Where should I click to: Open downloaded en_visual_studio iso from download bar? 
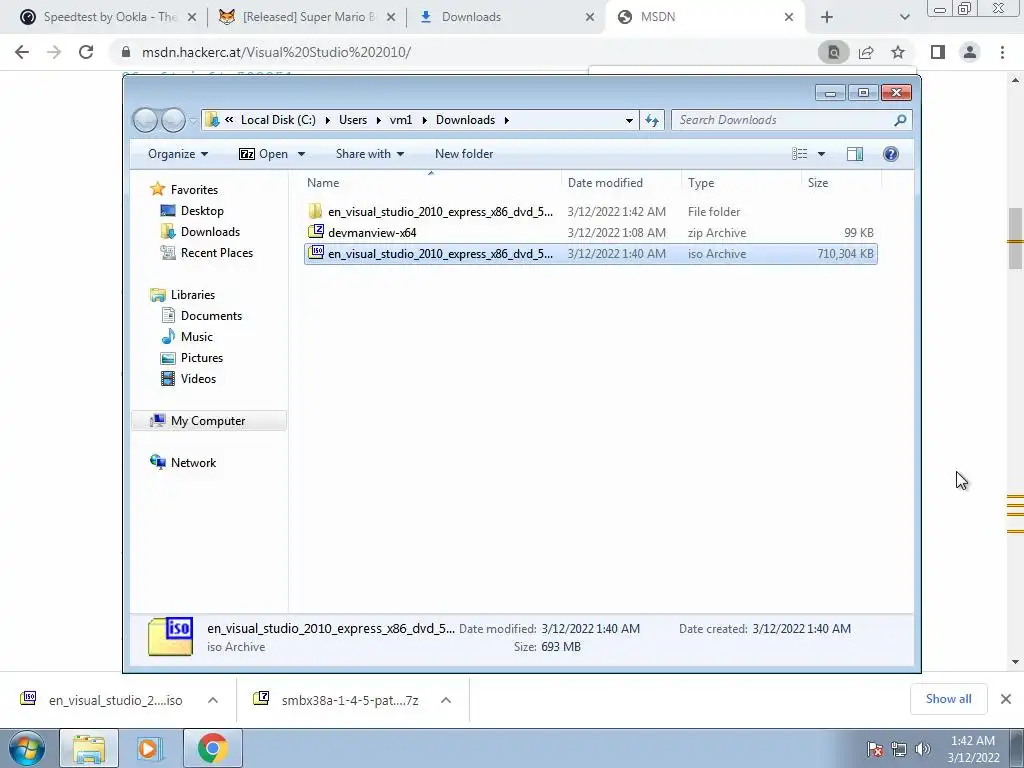point(102,700)
